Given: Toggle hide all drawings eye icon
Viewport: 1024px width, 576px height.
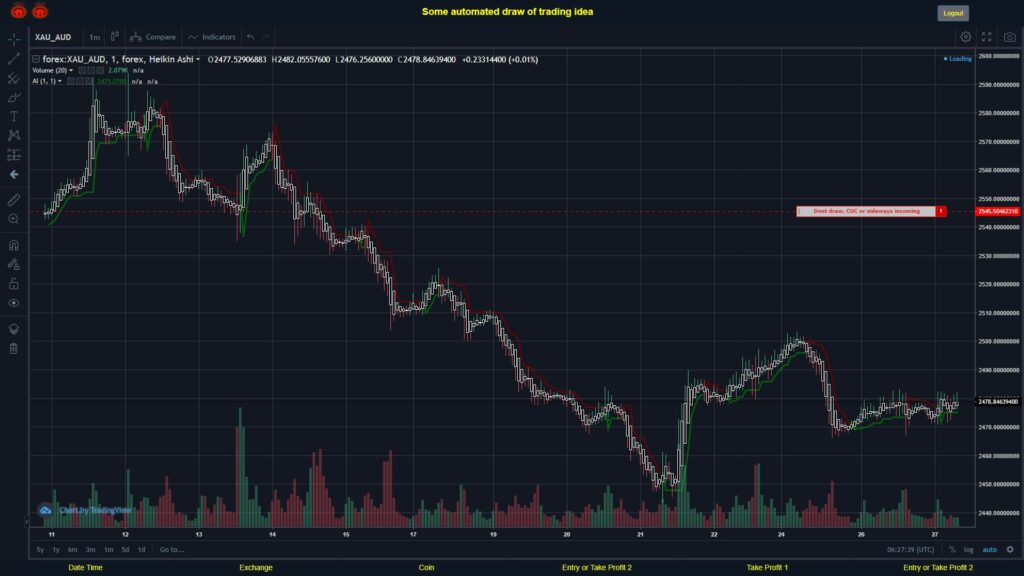Looking at the screenshot, I should click(x=14, y=303).
